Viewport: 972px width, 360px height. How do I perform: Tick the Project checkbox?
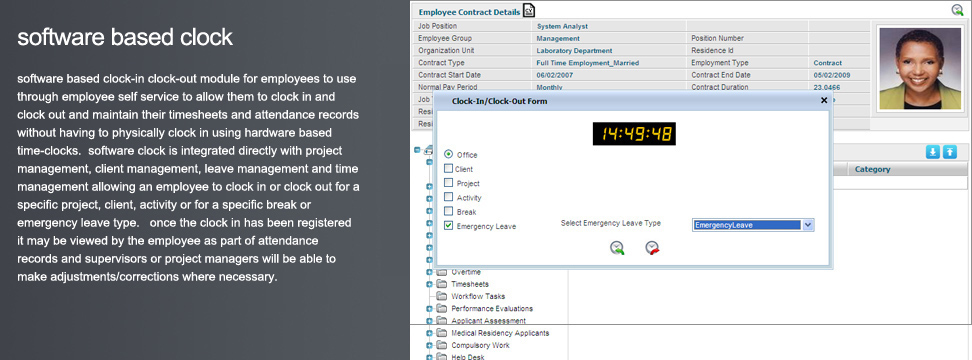coord(449,183)
